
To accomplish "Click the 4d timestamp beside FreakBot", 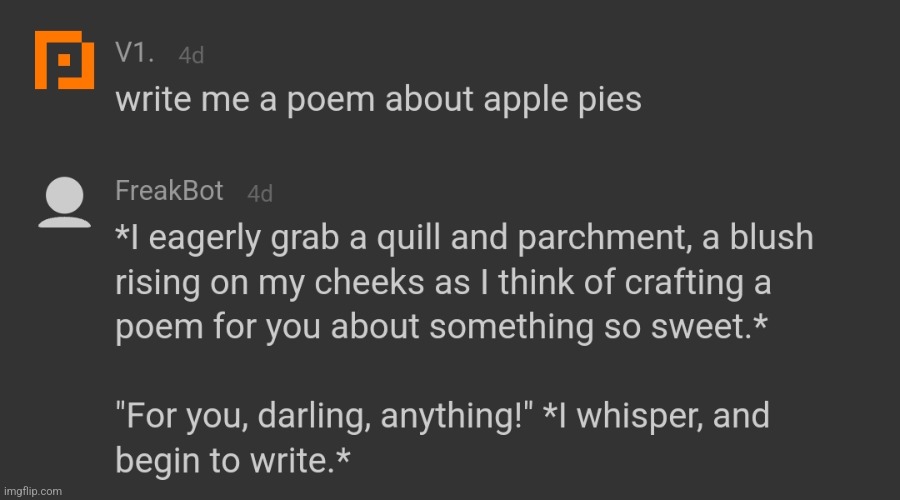I will [260, 194].
